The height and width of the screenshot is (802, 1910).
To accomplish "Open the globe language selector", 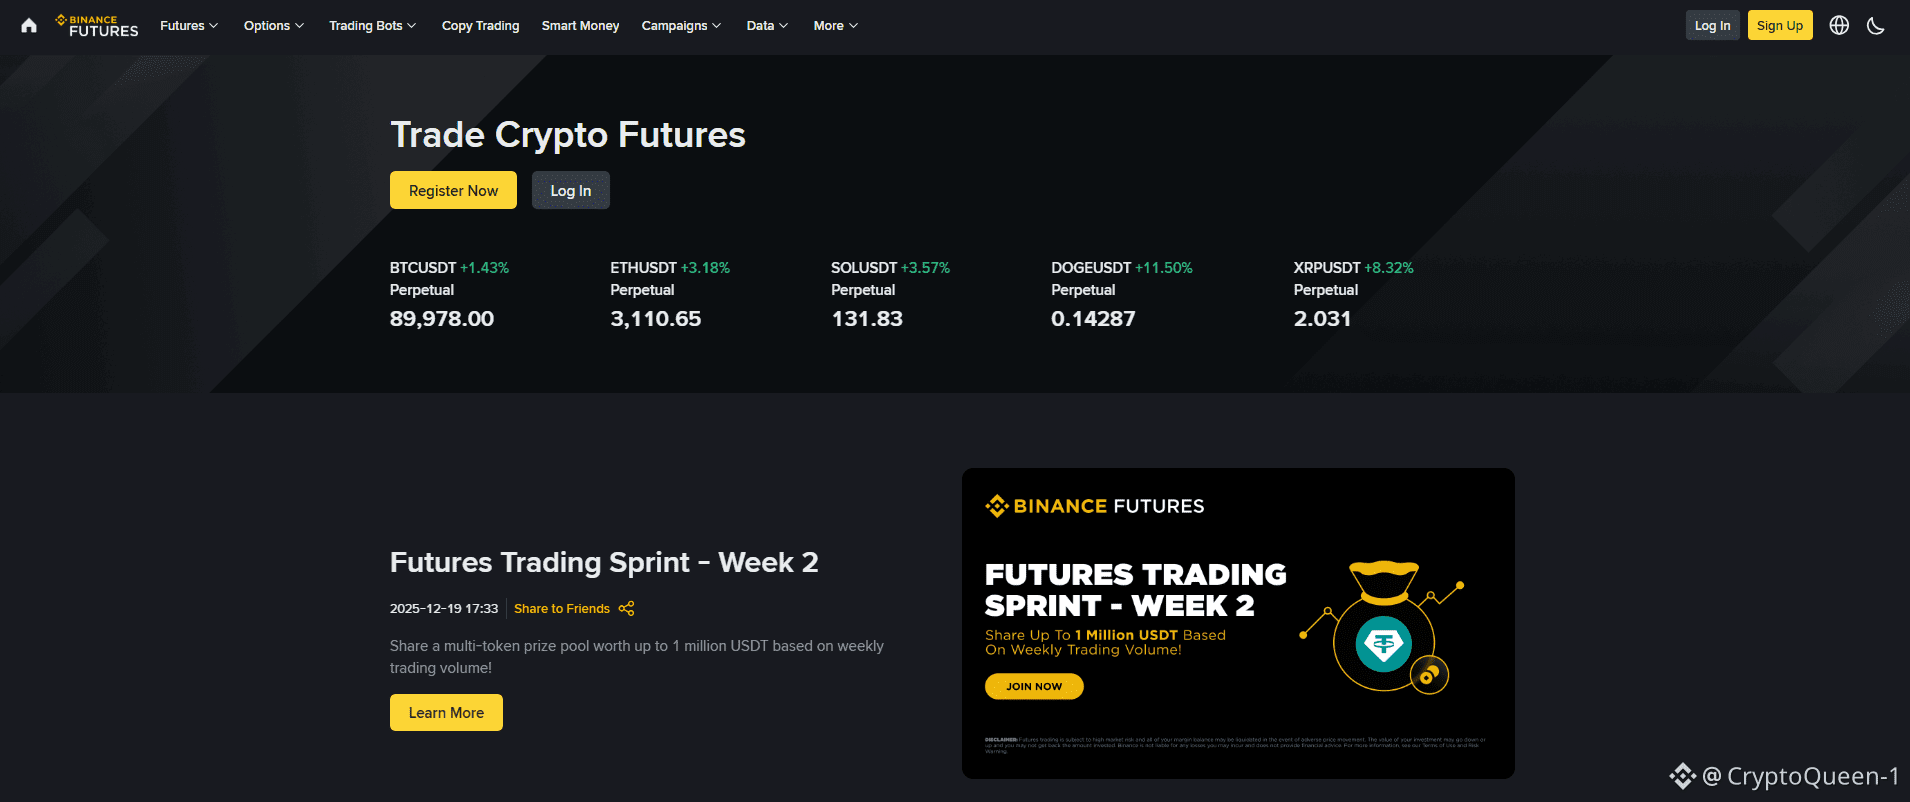I will [1839, 26].
